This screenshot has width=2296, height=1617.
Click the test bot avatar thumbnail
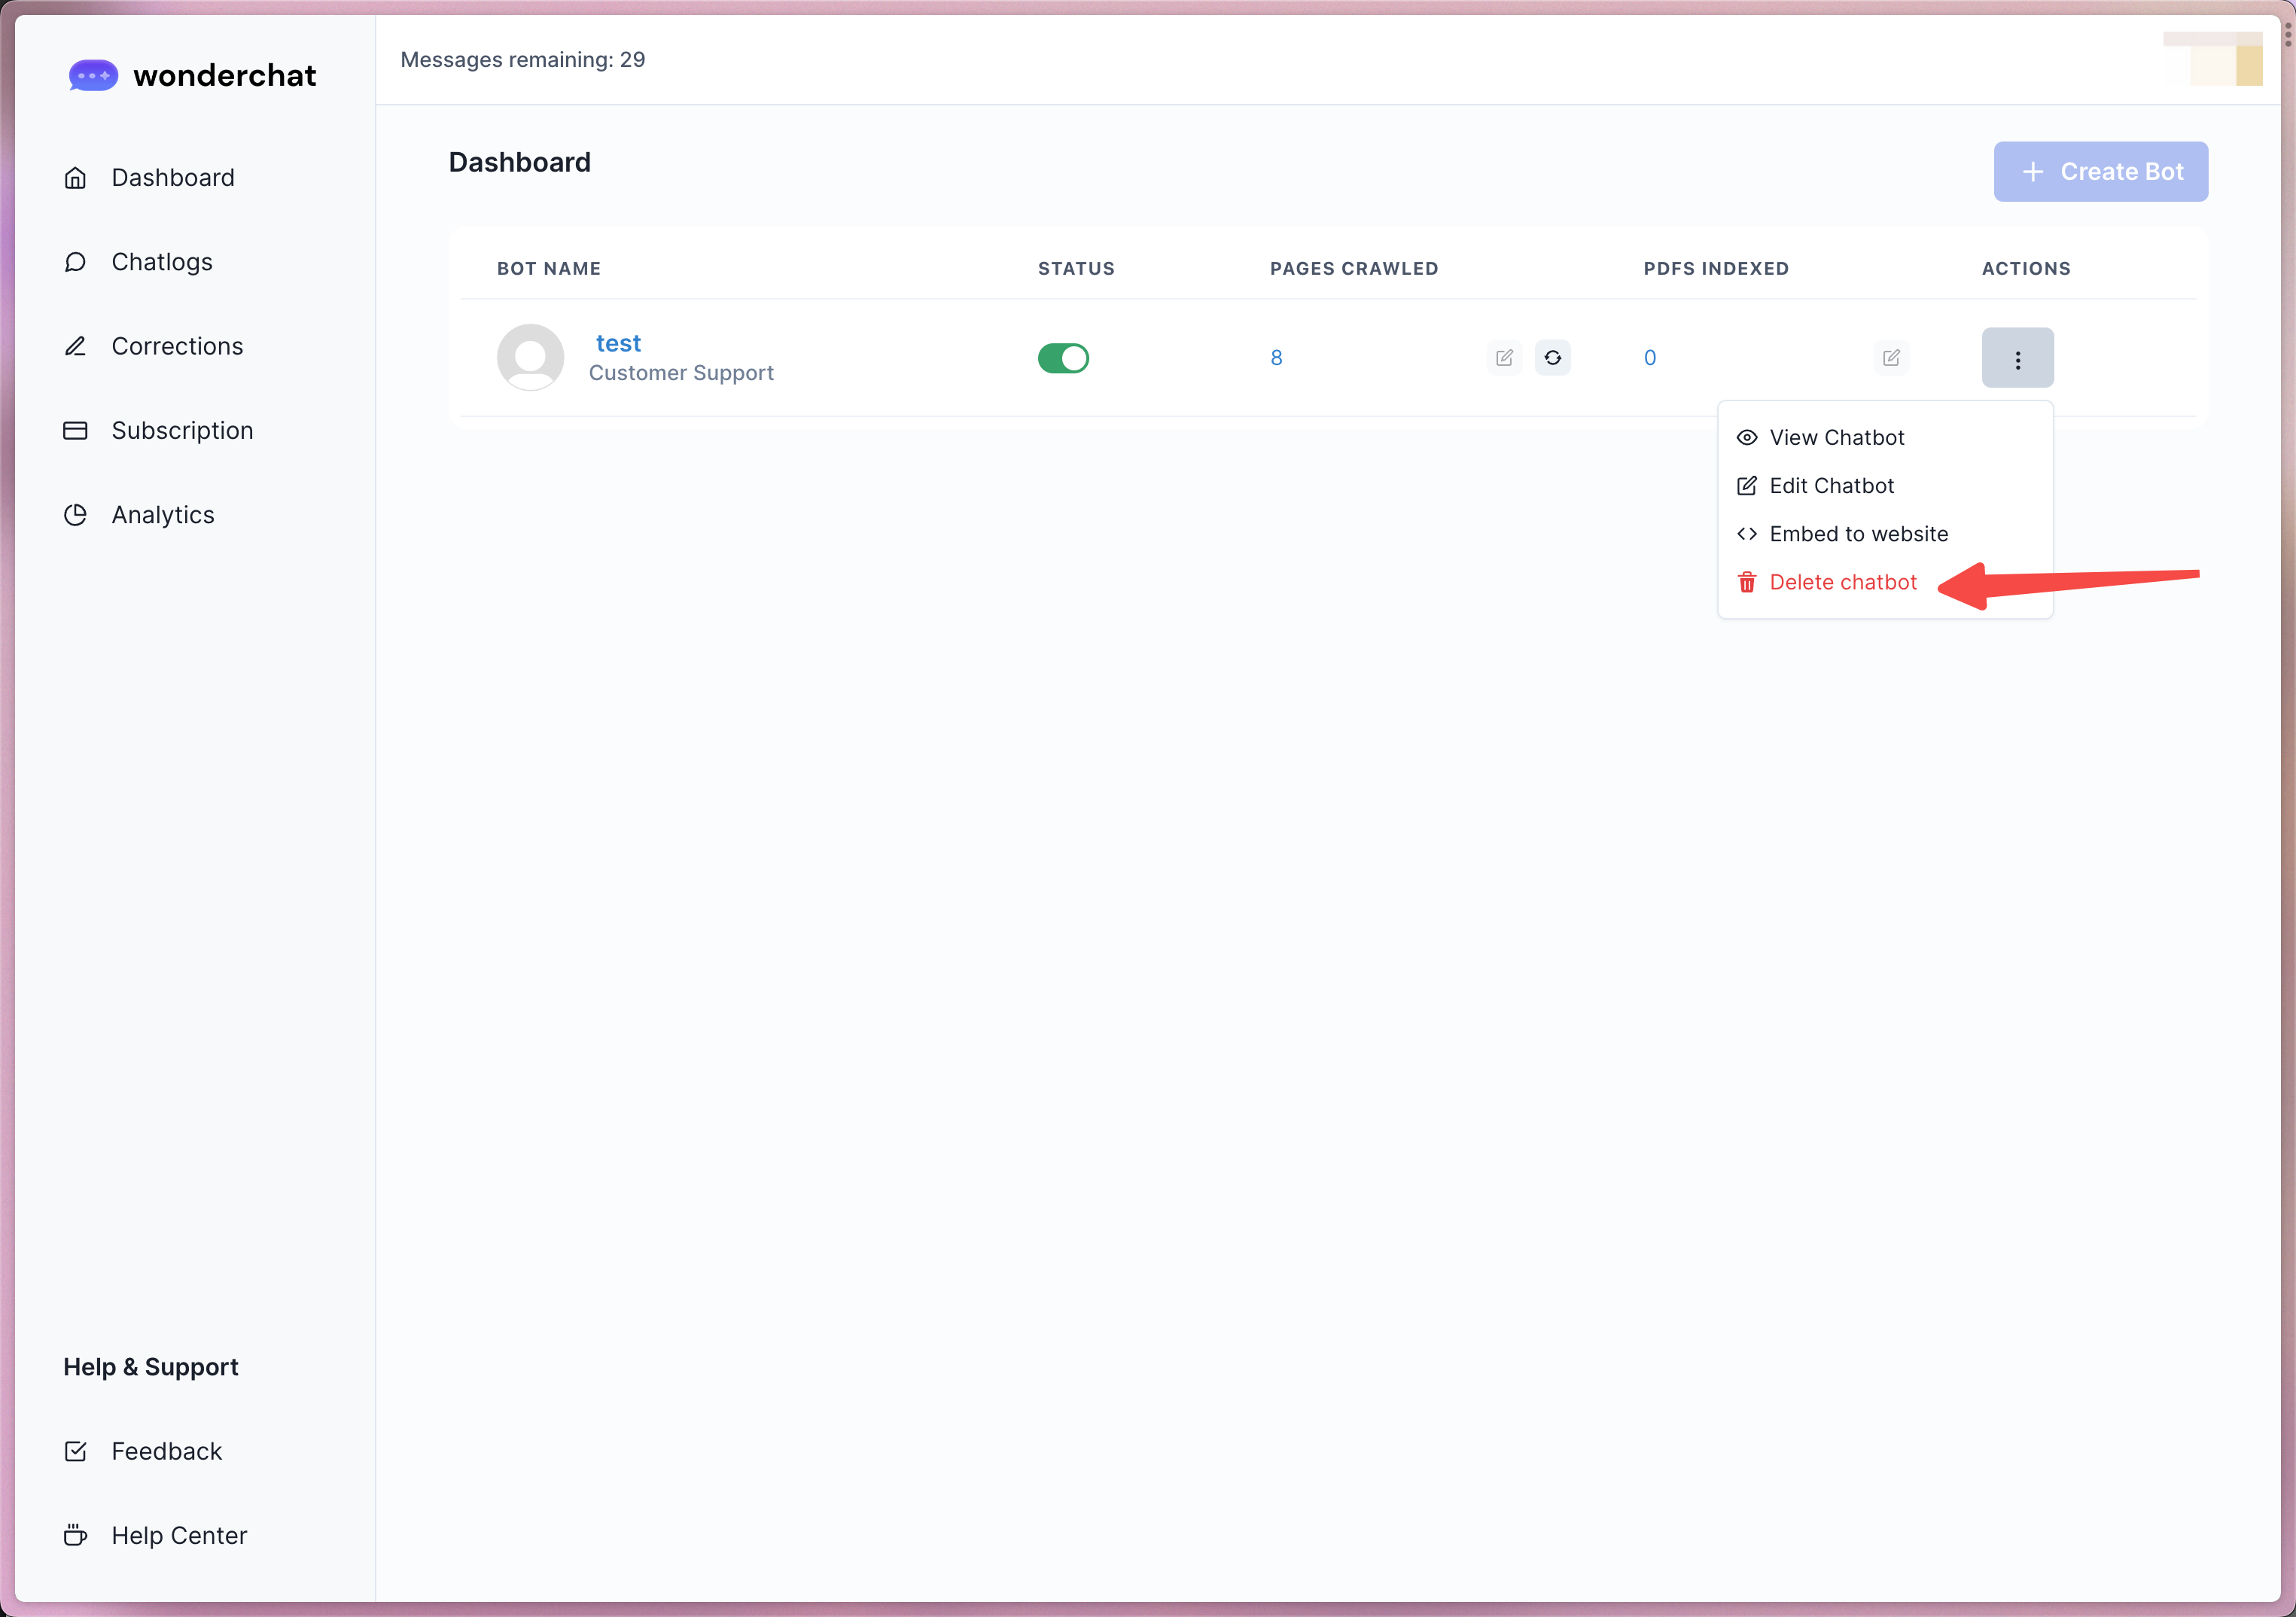(530, 357)
